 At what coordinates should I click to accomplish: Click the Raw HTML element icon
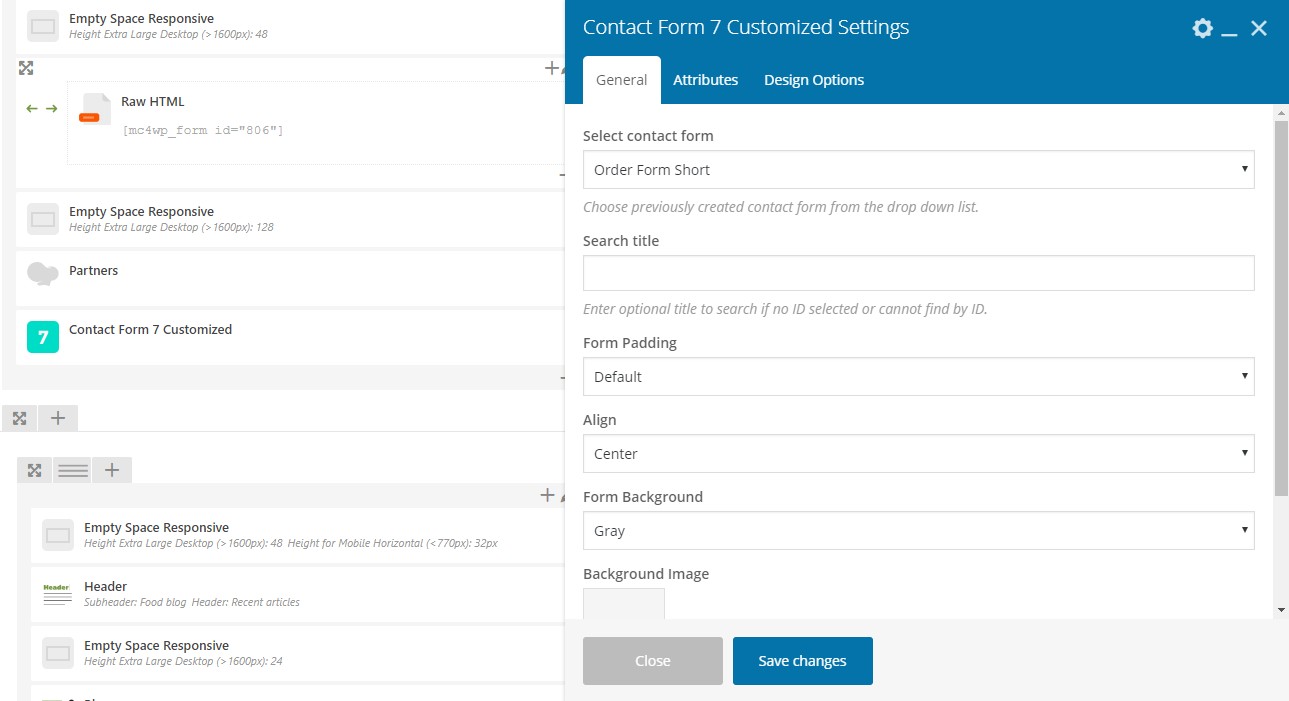click(x=95, y=109)
